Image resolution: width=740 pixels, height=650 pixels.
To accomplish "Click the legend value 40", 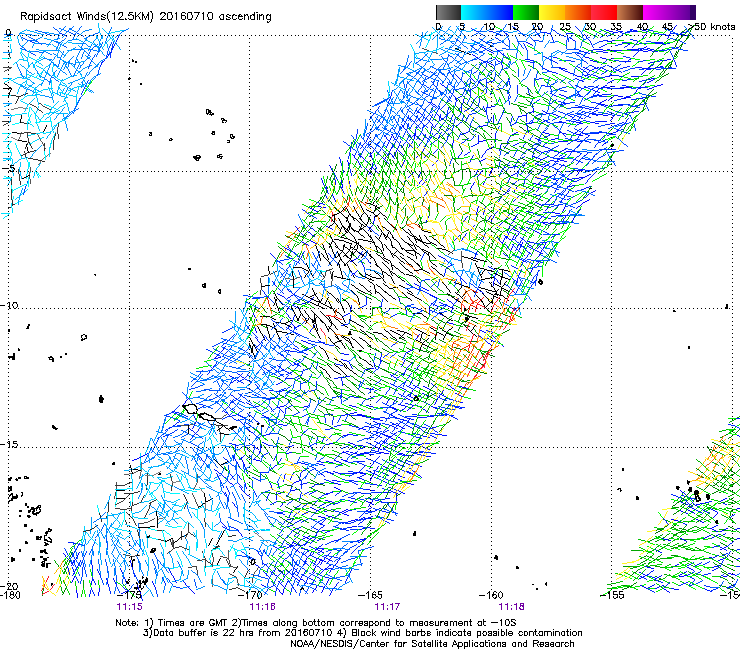I will coord(642,26).
